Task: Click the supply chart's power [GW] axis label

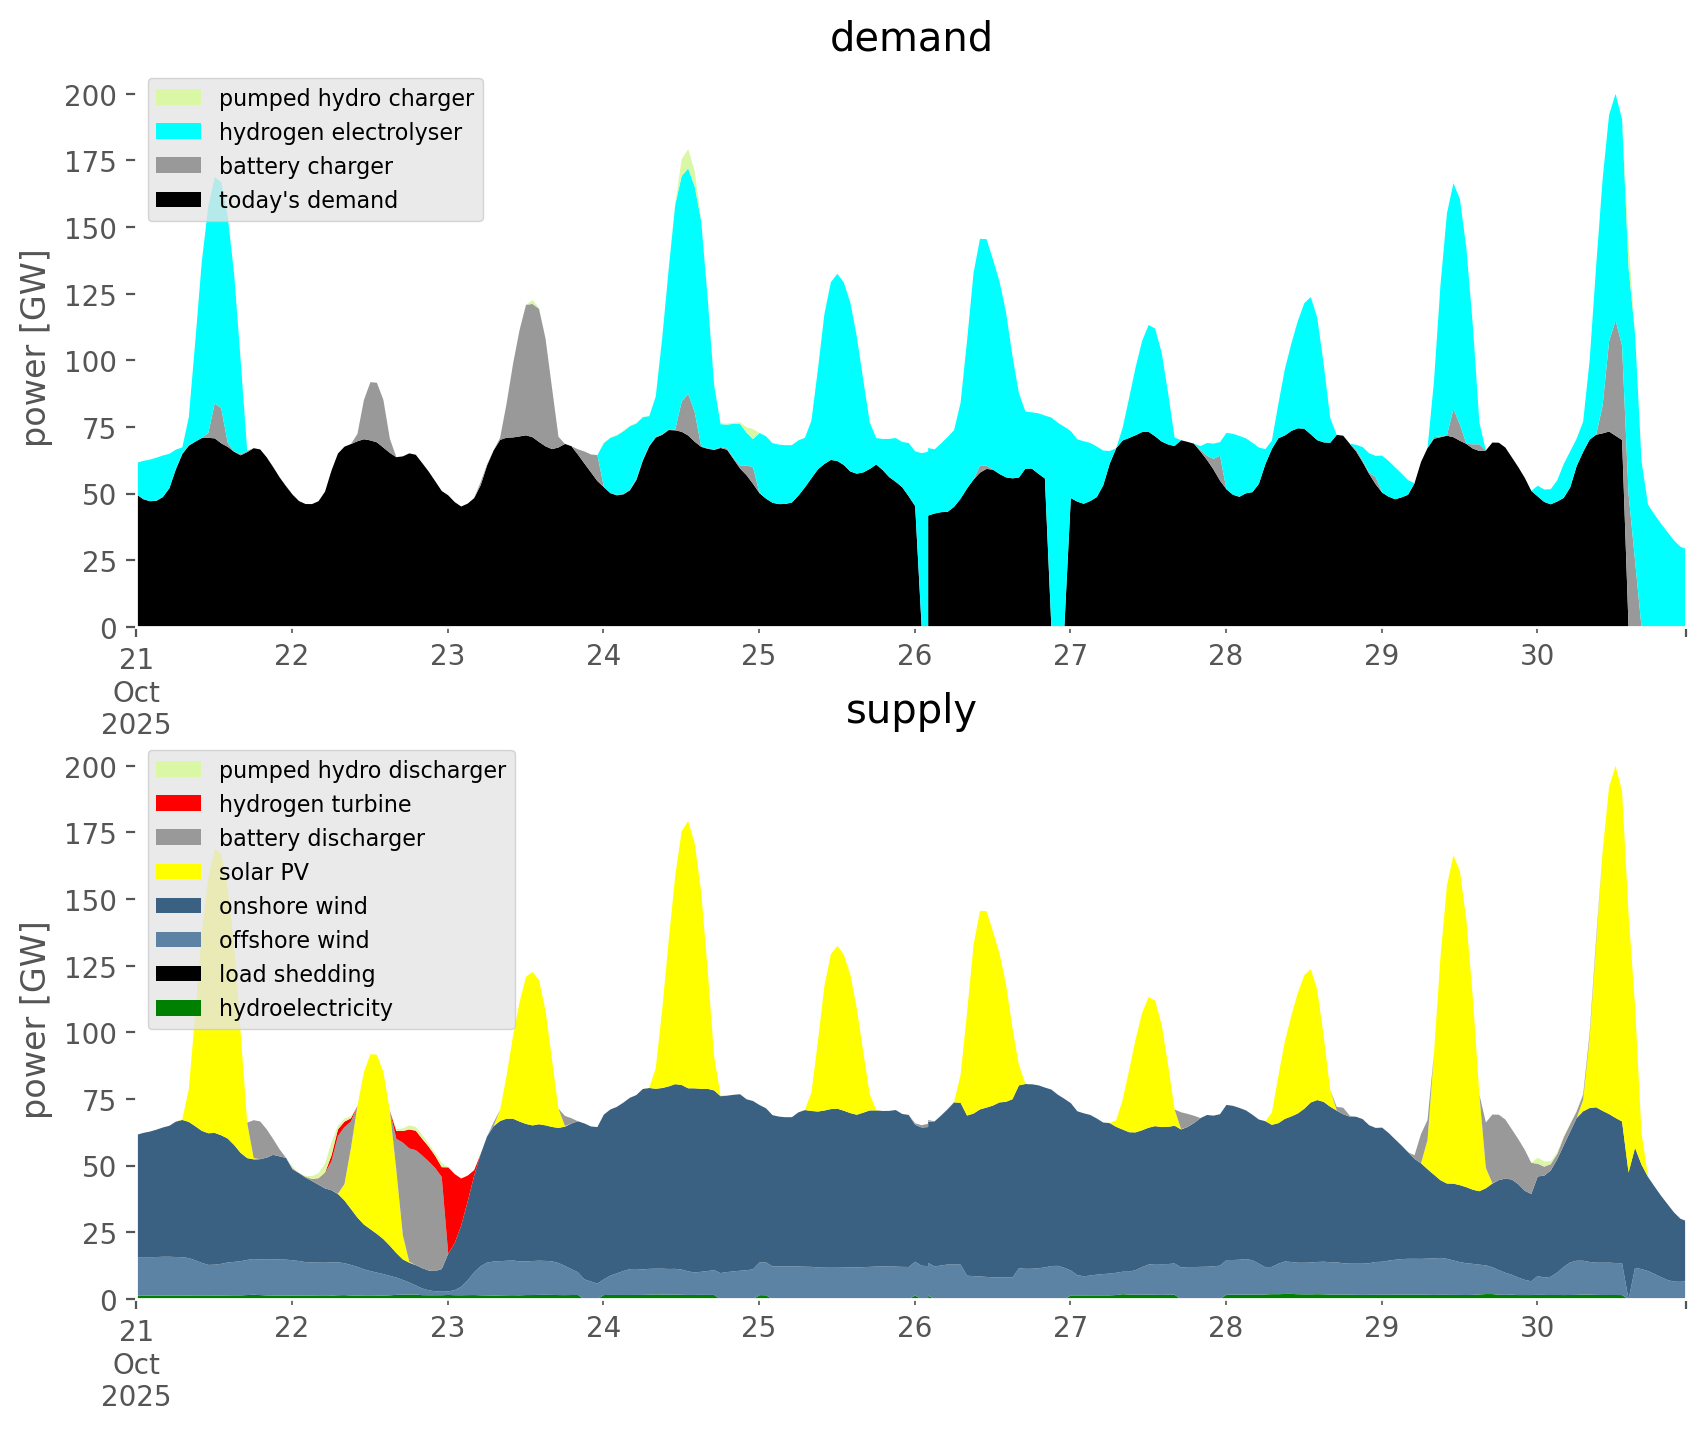Action: (x=35, y=1020)
